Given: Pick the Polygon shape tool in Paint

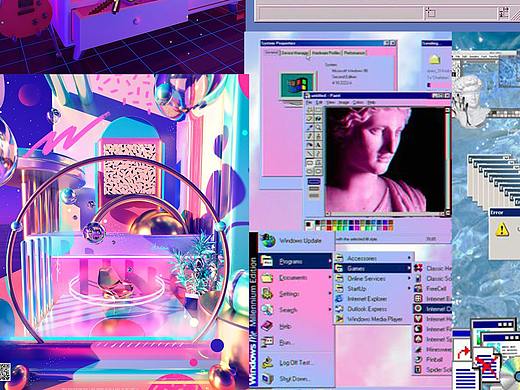Looking at the screenshot, I should 318,162.
